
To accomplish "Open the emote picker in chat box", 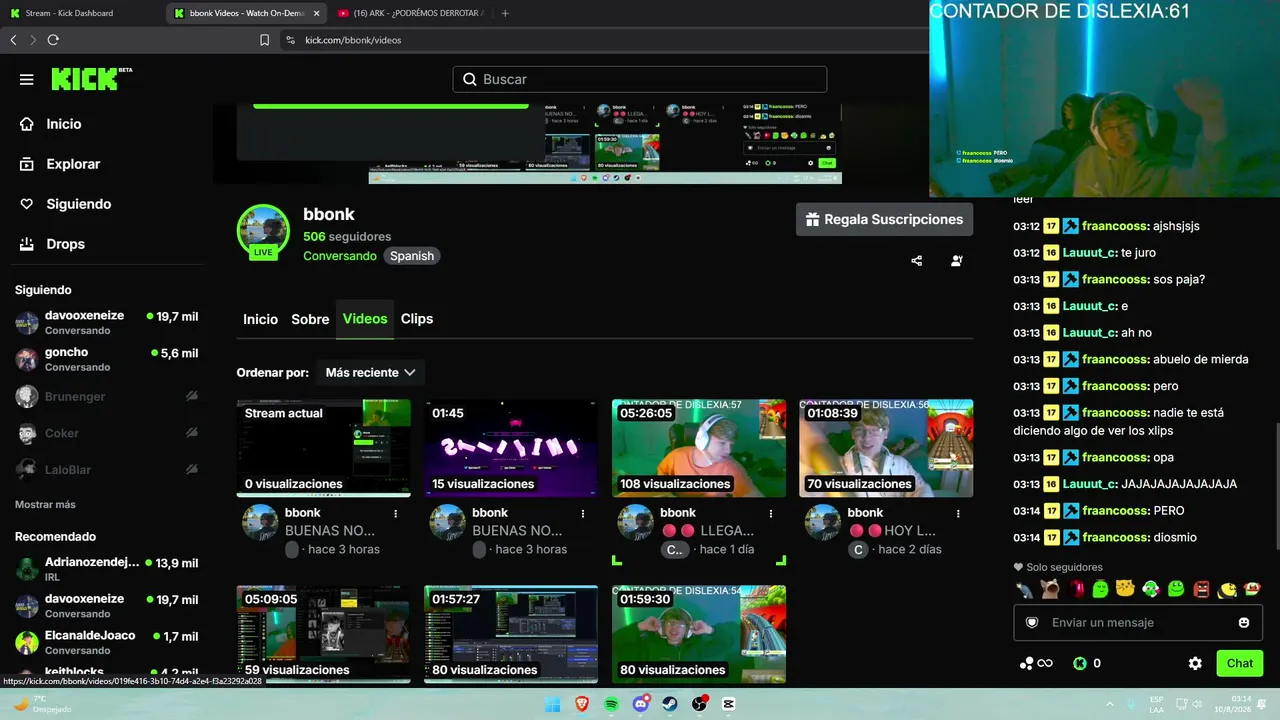I will [x=1244, y=622].
